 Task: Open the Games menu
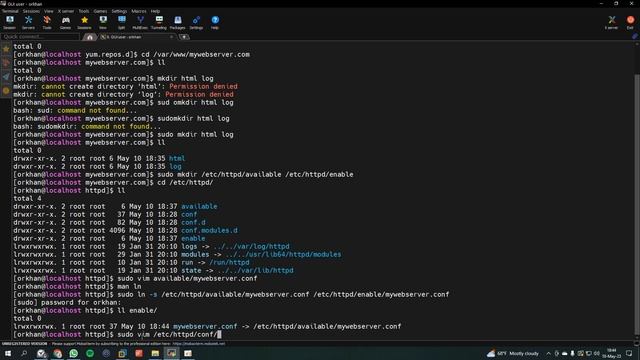[x=100, y=11]
